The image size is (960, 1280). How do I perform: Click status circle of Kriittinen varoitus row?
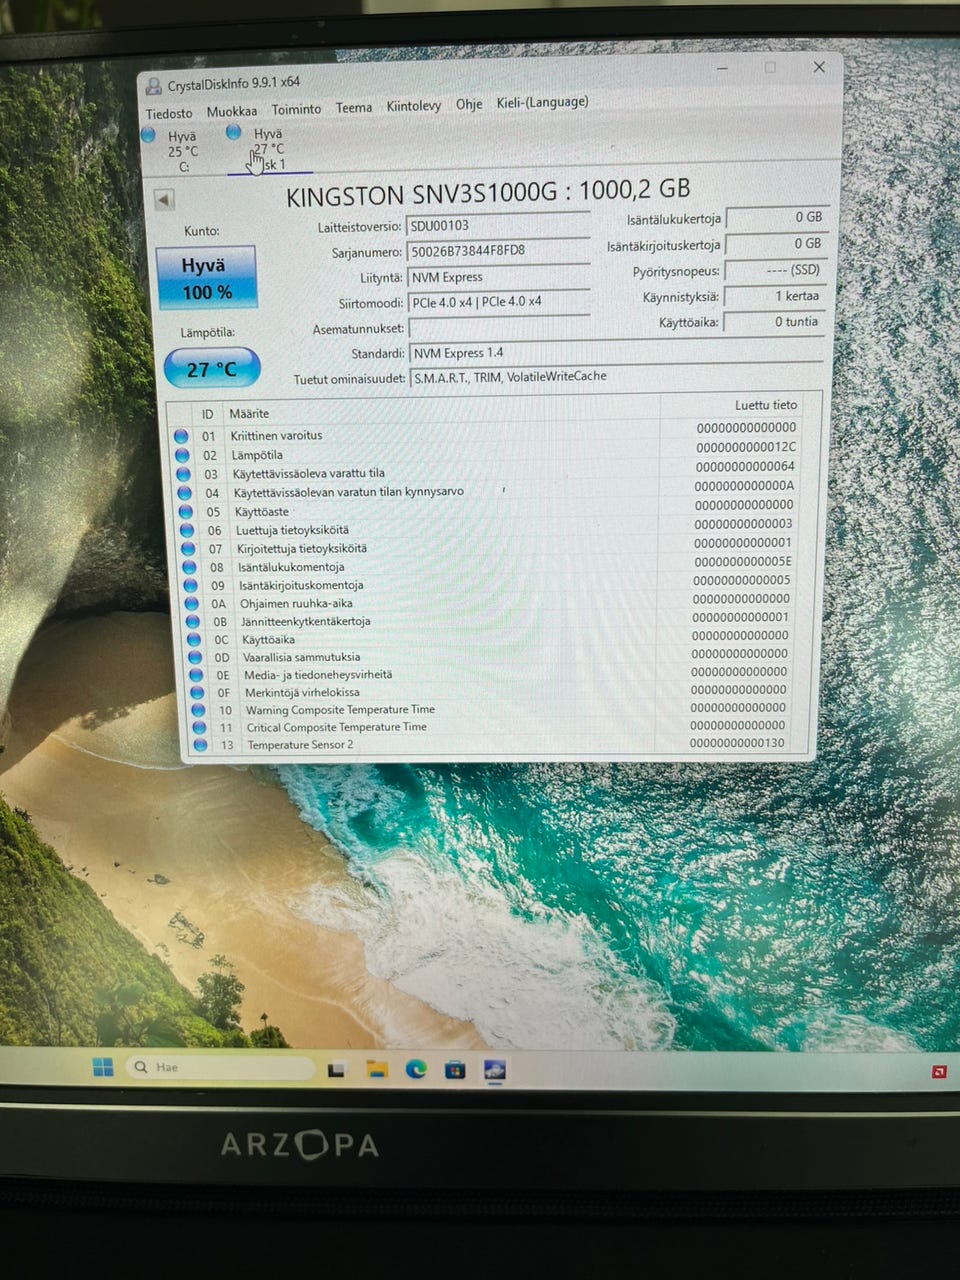click(181, 436)
